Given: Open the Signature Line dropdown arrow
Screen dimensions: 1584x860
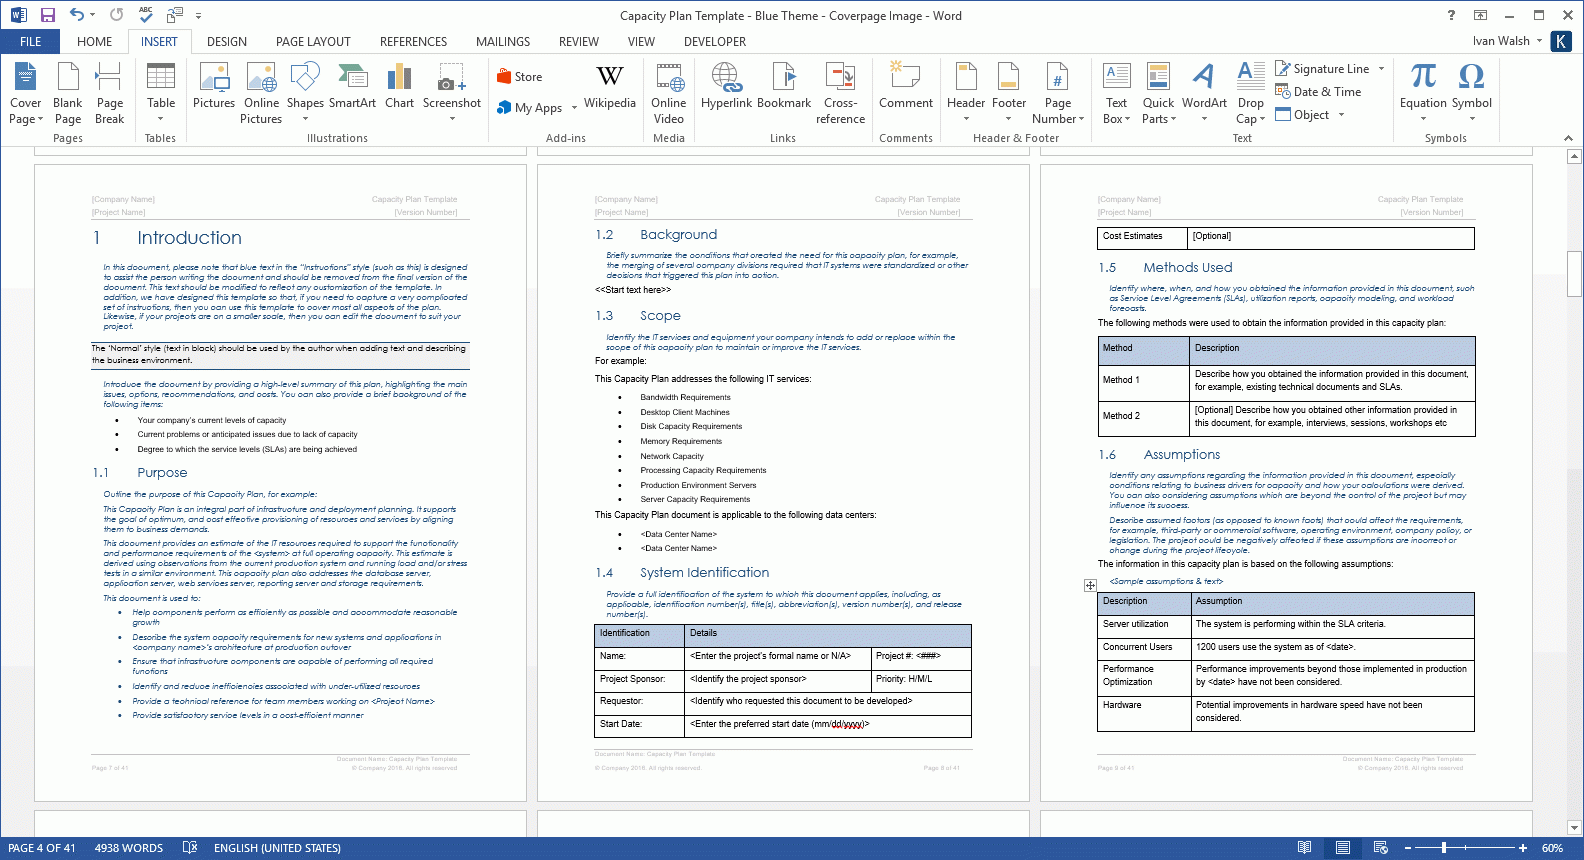Looking at the screenshot, I should 1382,69.
